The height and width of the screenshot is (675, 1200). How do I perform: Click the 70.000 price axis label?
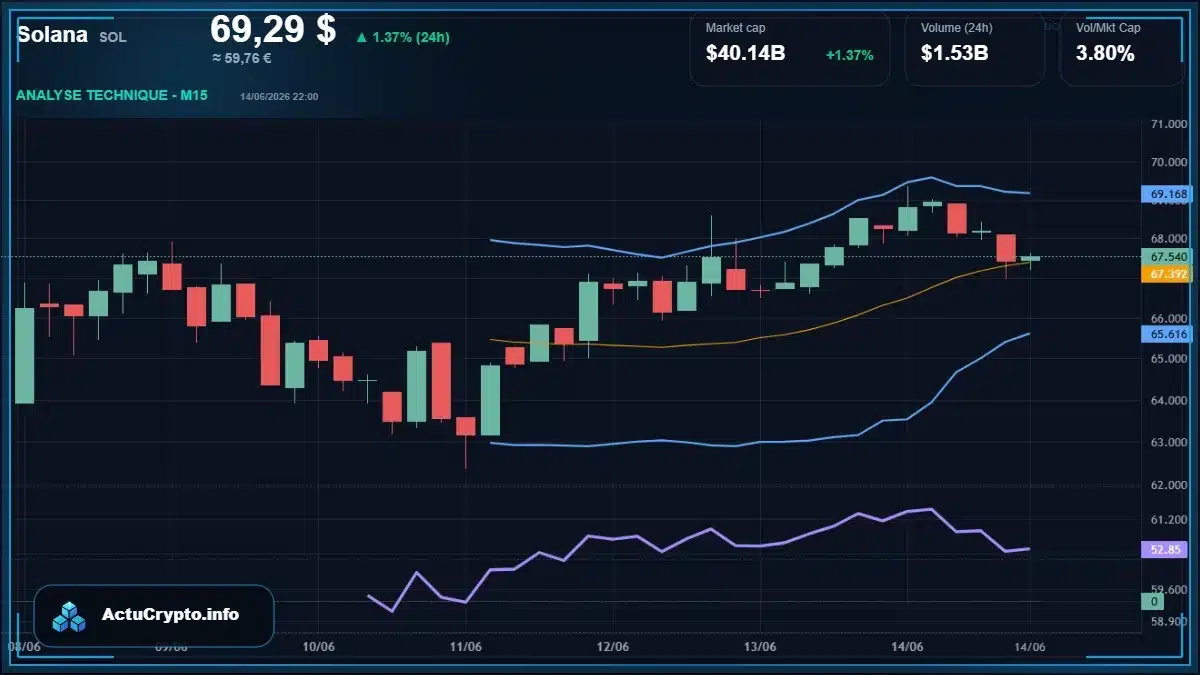click(1169, 162)
